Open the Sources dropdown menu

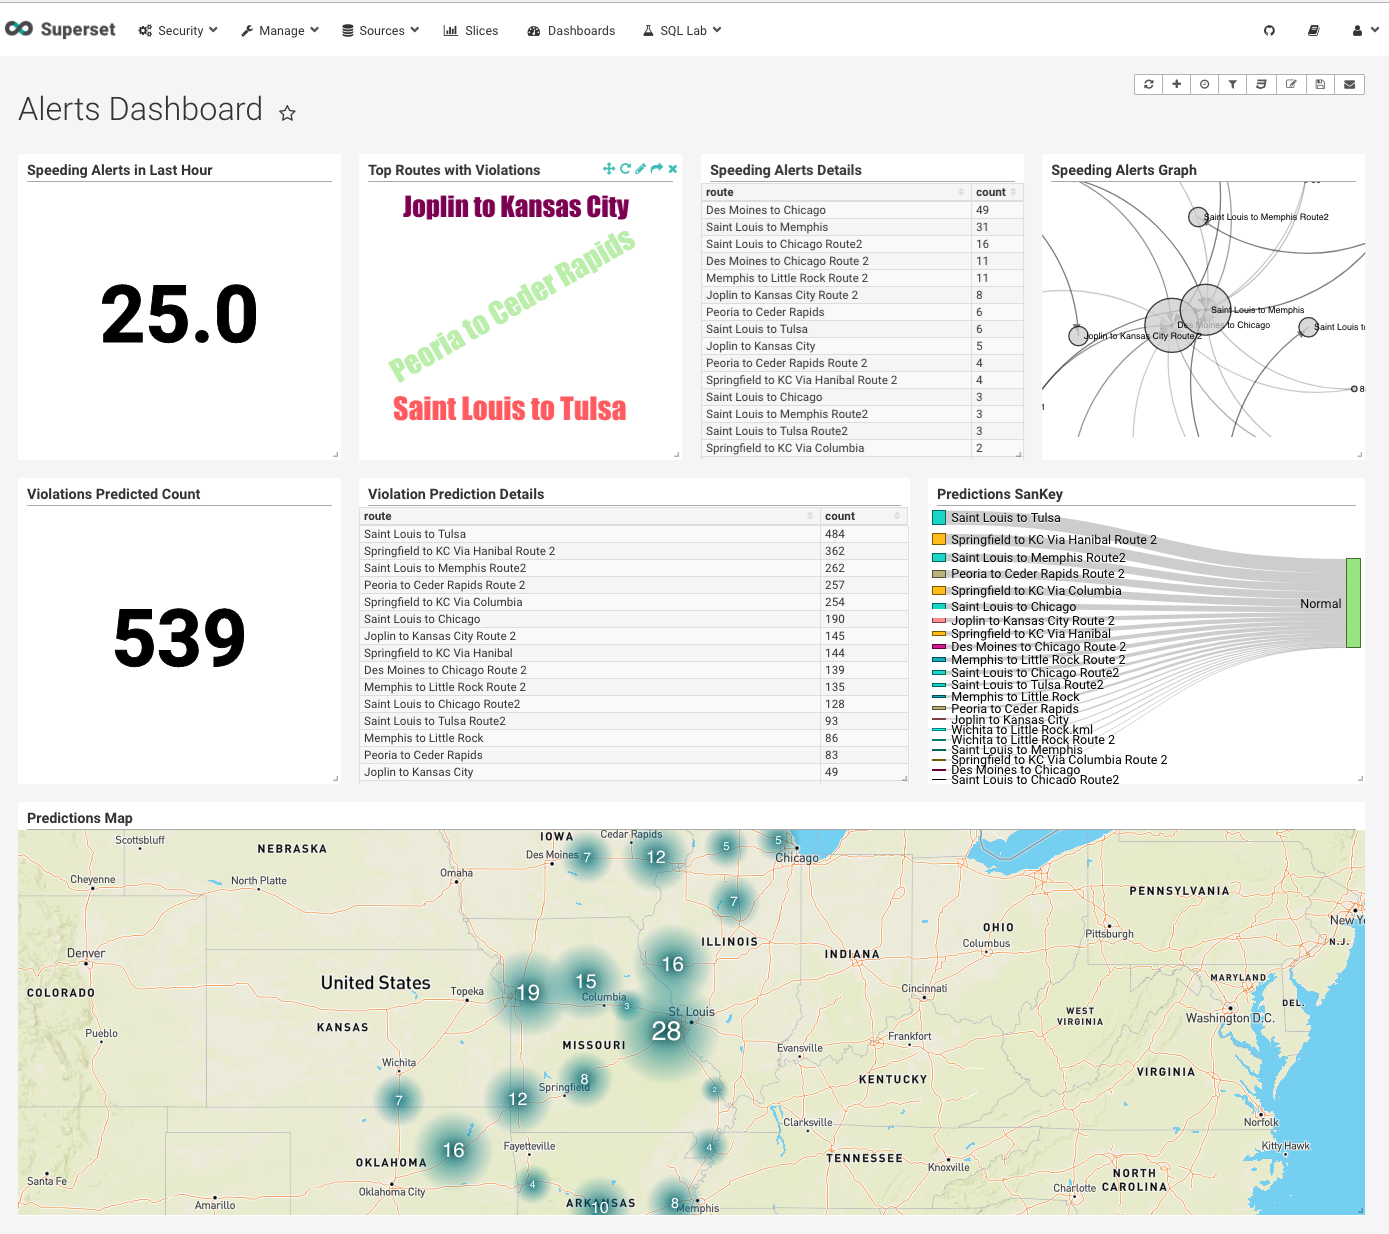(x=381, y=31)
